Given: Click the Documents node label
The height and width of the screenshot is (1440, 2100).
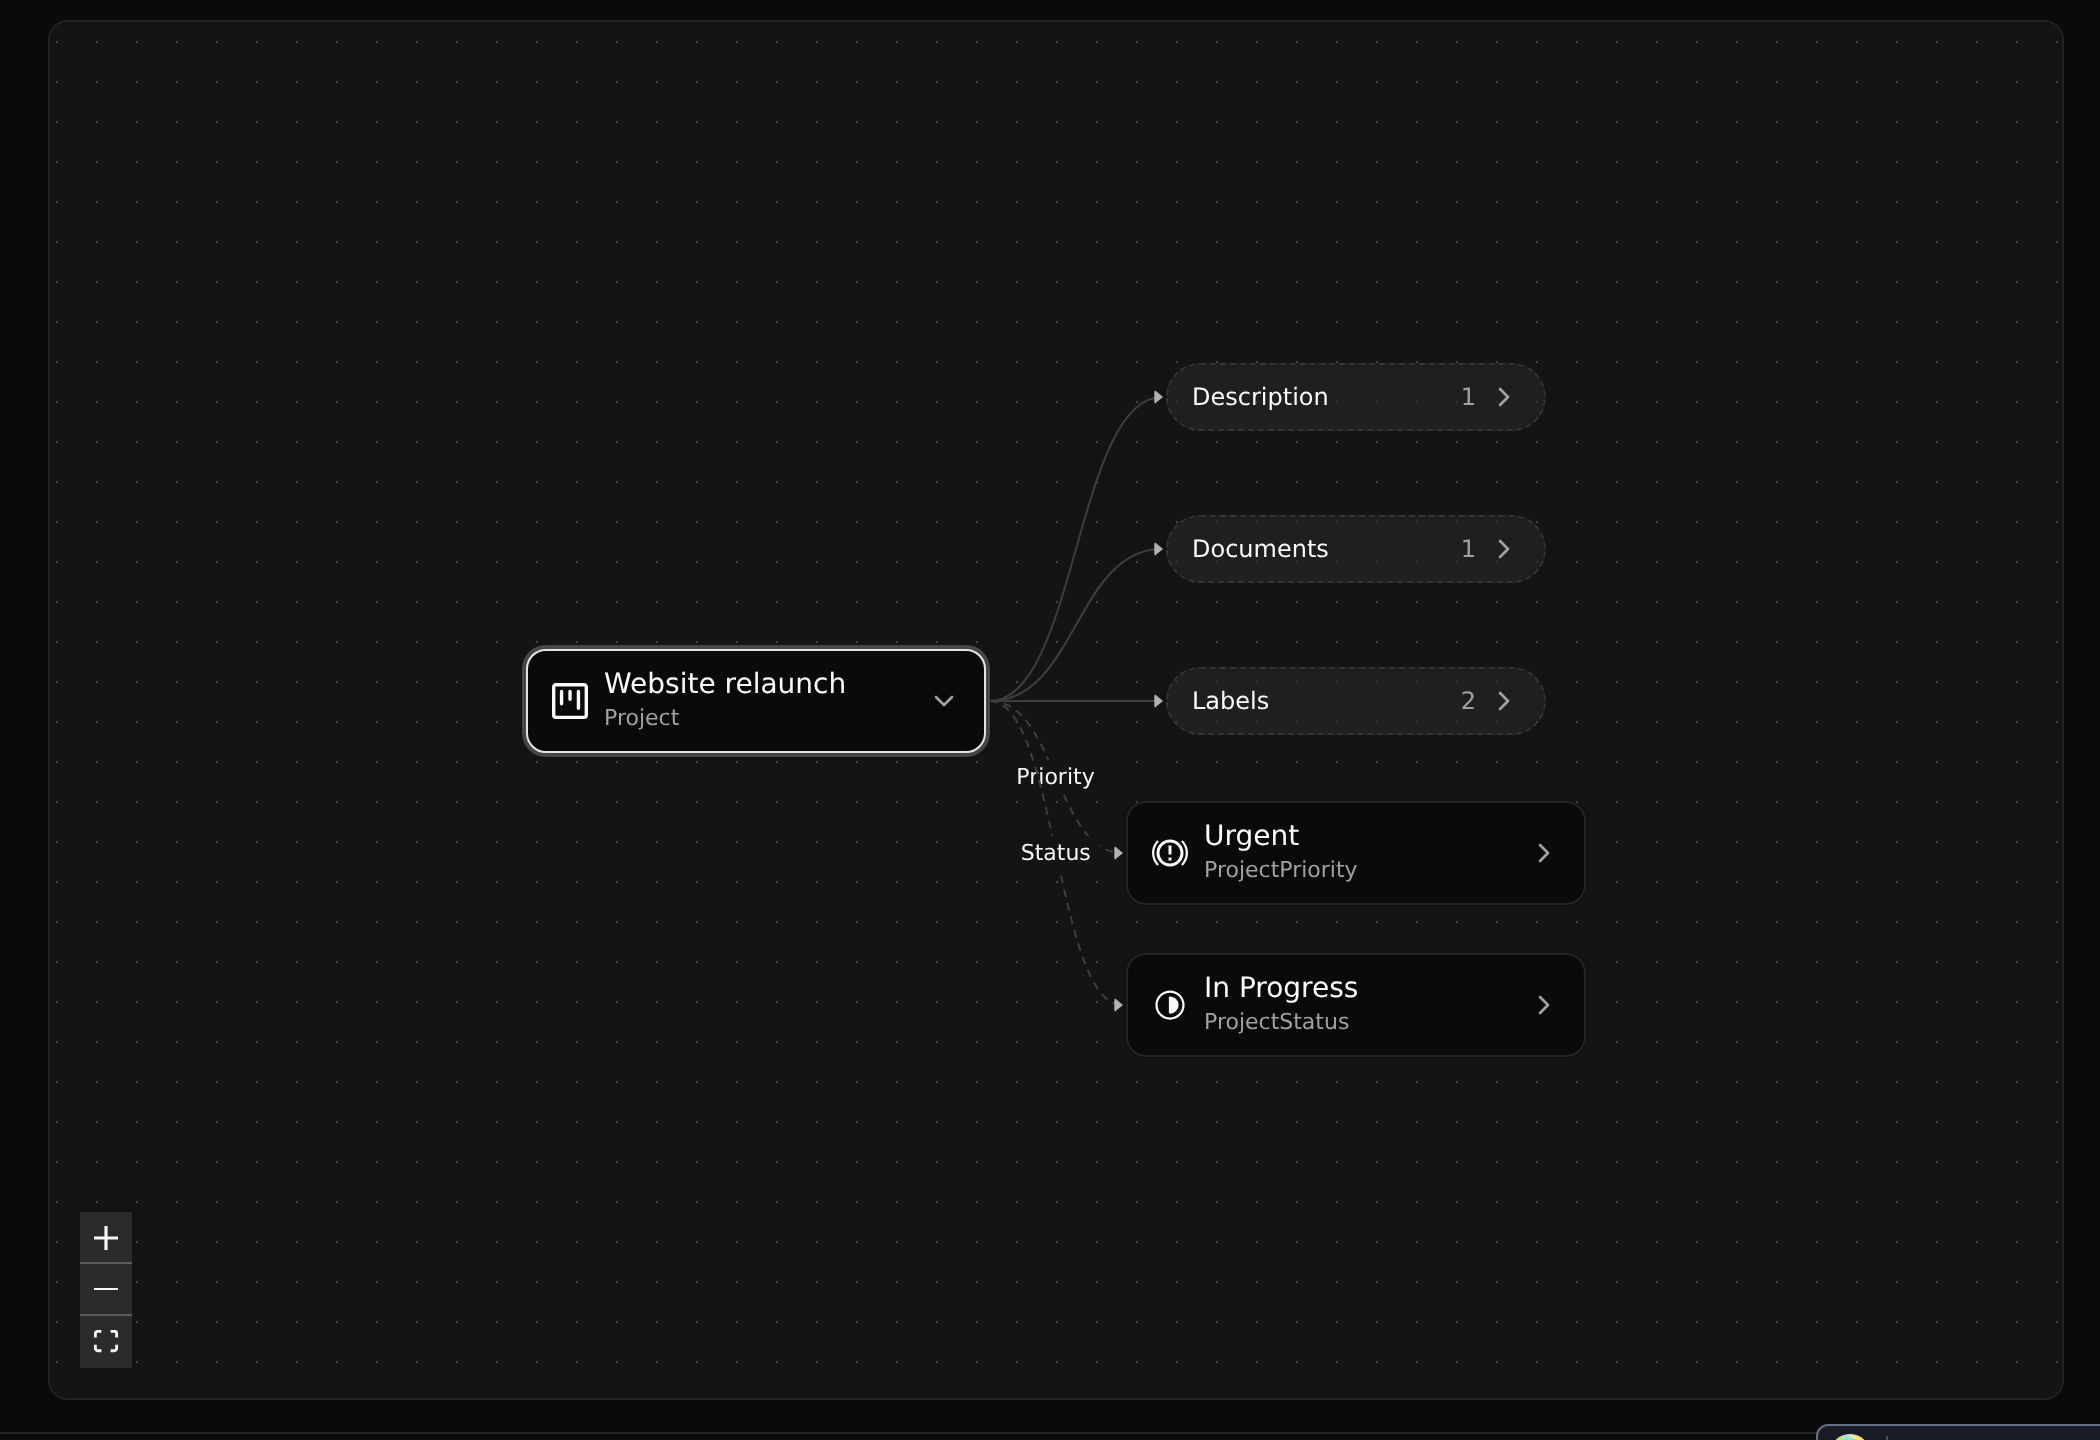Looking at the screenshot, I should coord(1260,549).
